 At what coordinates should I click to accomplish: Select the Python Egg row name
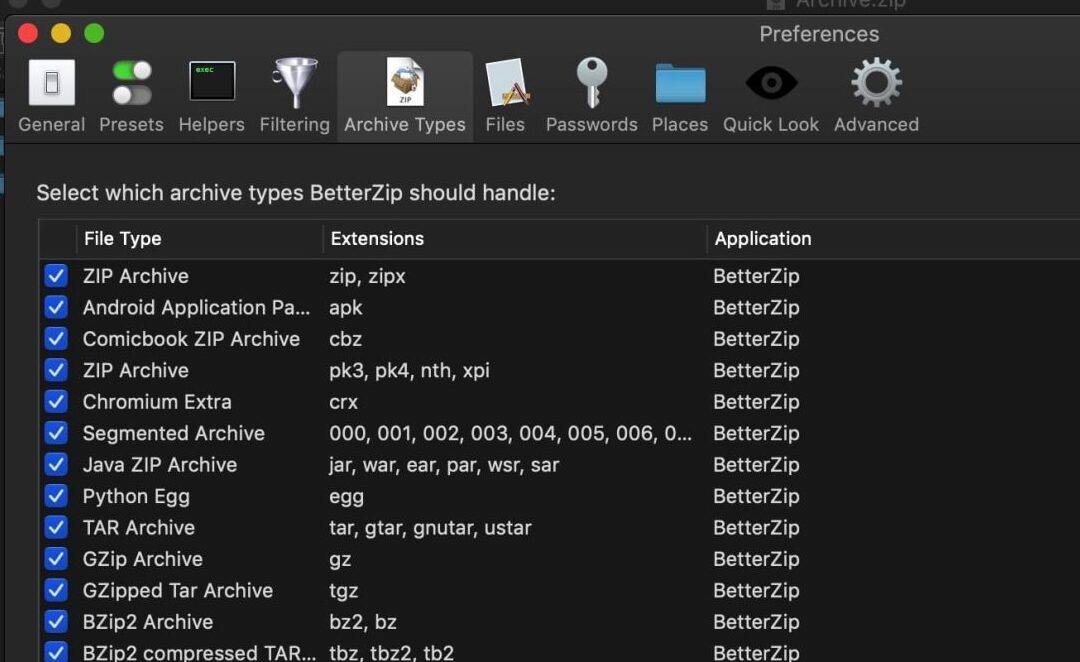(136, 497)
